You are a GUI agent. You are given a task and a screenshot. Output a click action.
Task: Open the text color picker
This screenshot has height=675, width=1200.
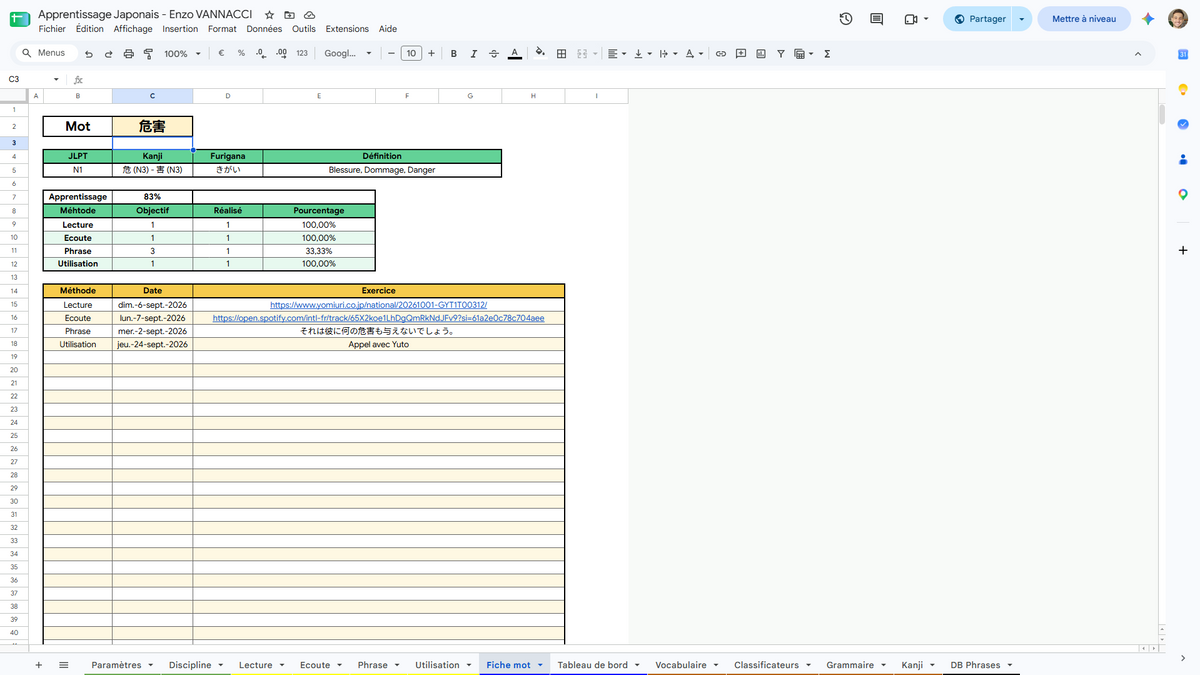514,54
